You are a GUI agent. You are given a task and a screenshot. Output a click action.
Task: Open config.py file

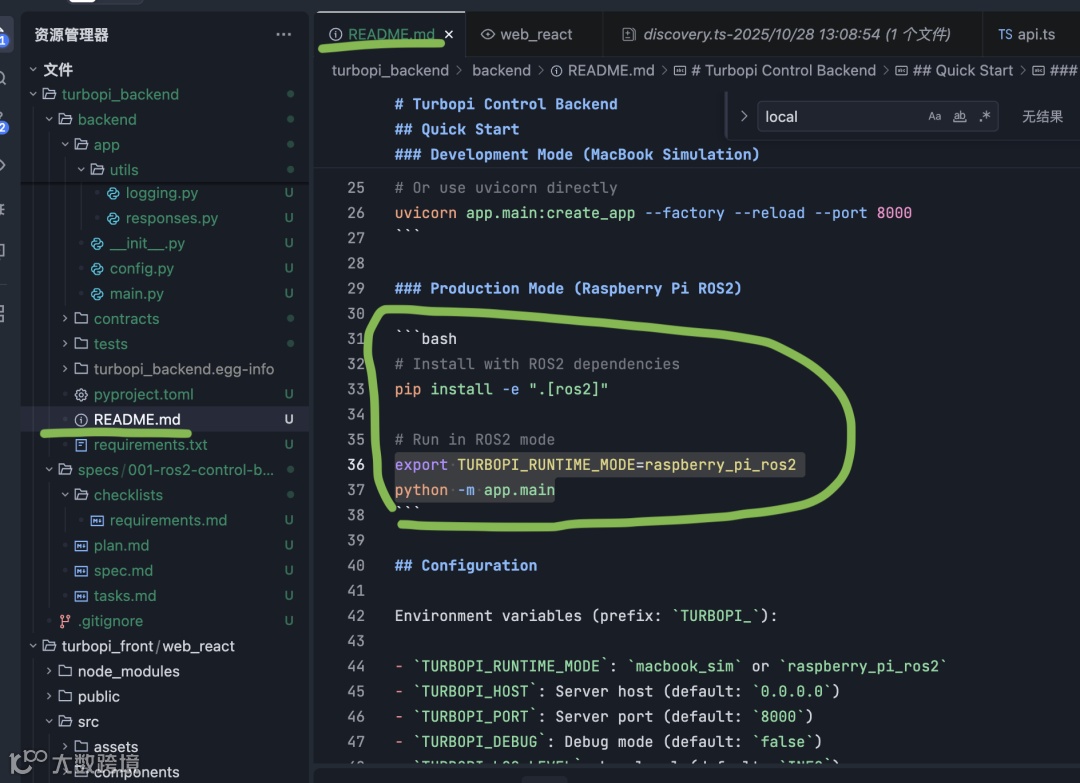[x=141, y=268]
